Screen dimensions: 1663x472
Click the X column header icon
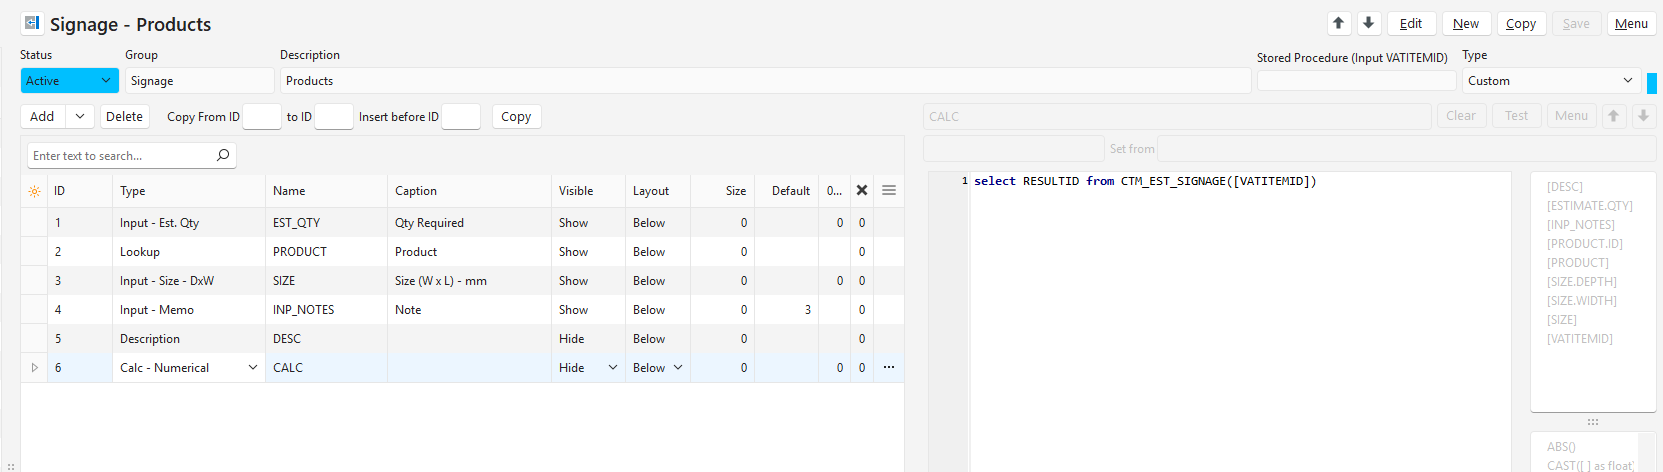tap(862, 190)
